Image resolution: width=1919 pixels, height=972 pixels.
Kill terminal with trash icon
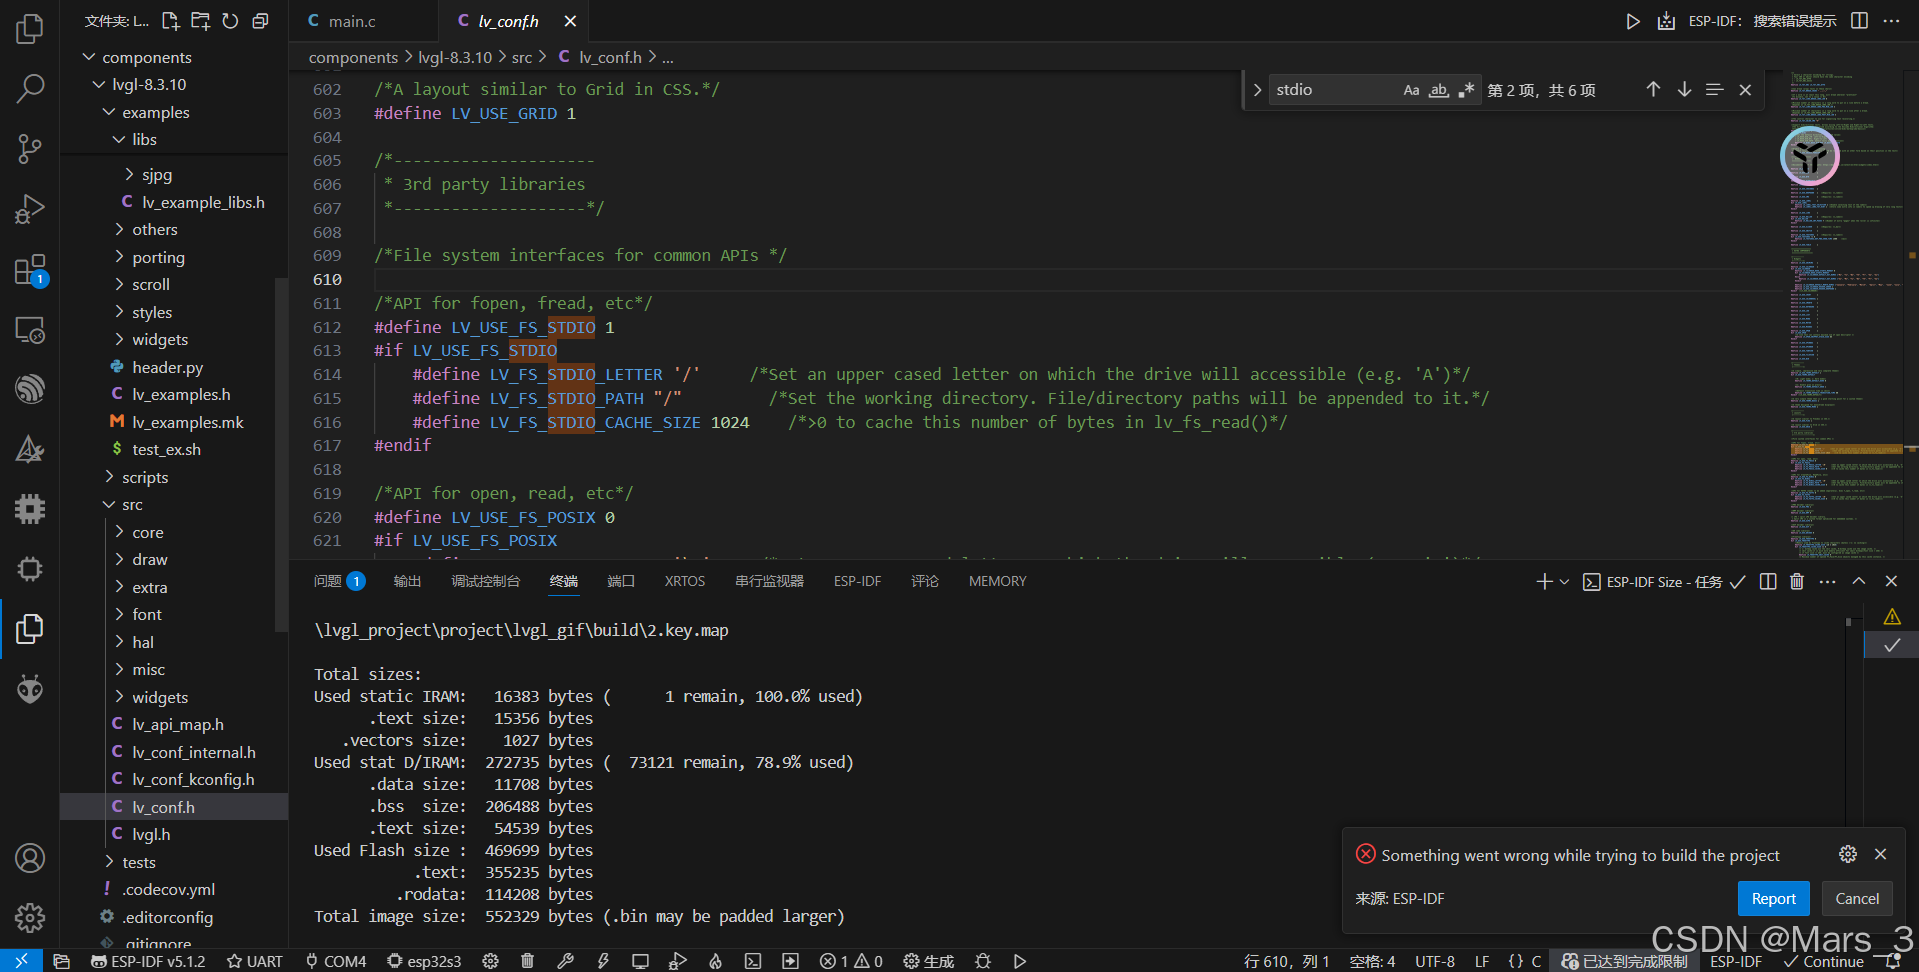(x=1797, y=581)
